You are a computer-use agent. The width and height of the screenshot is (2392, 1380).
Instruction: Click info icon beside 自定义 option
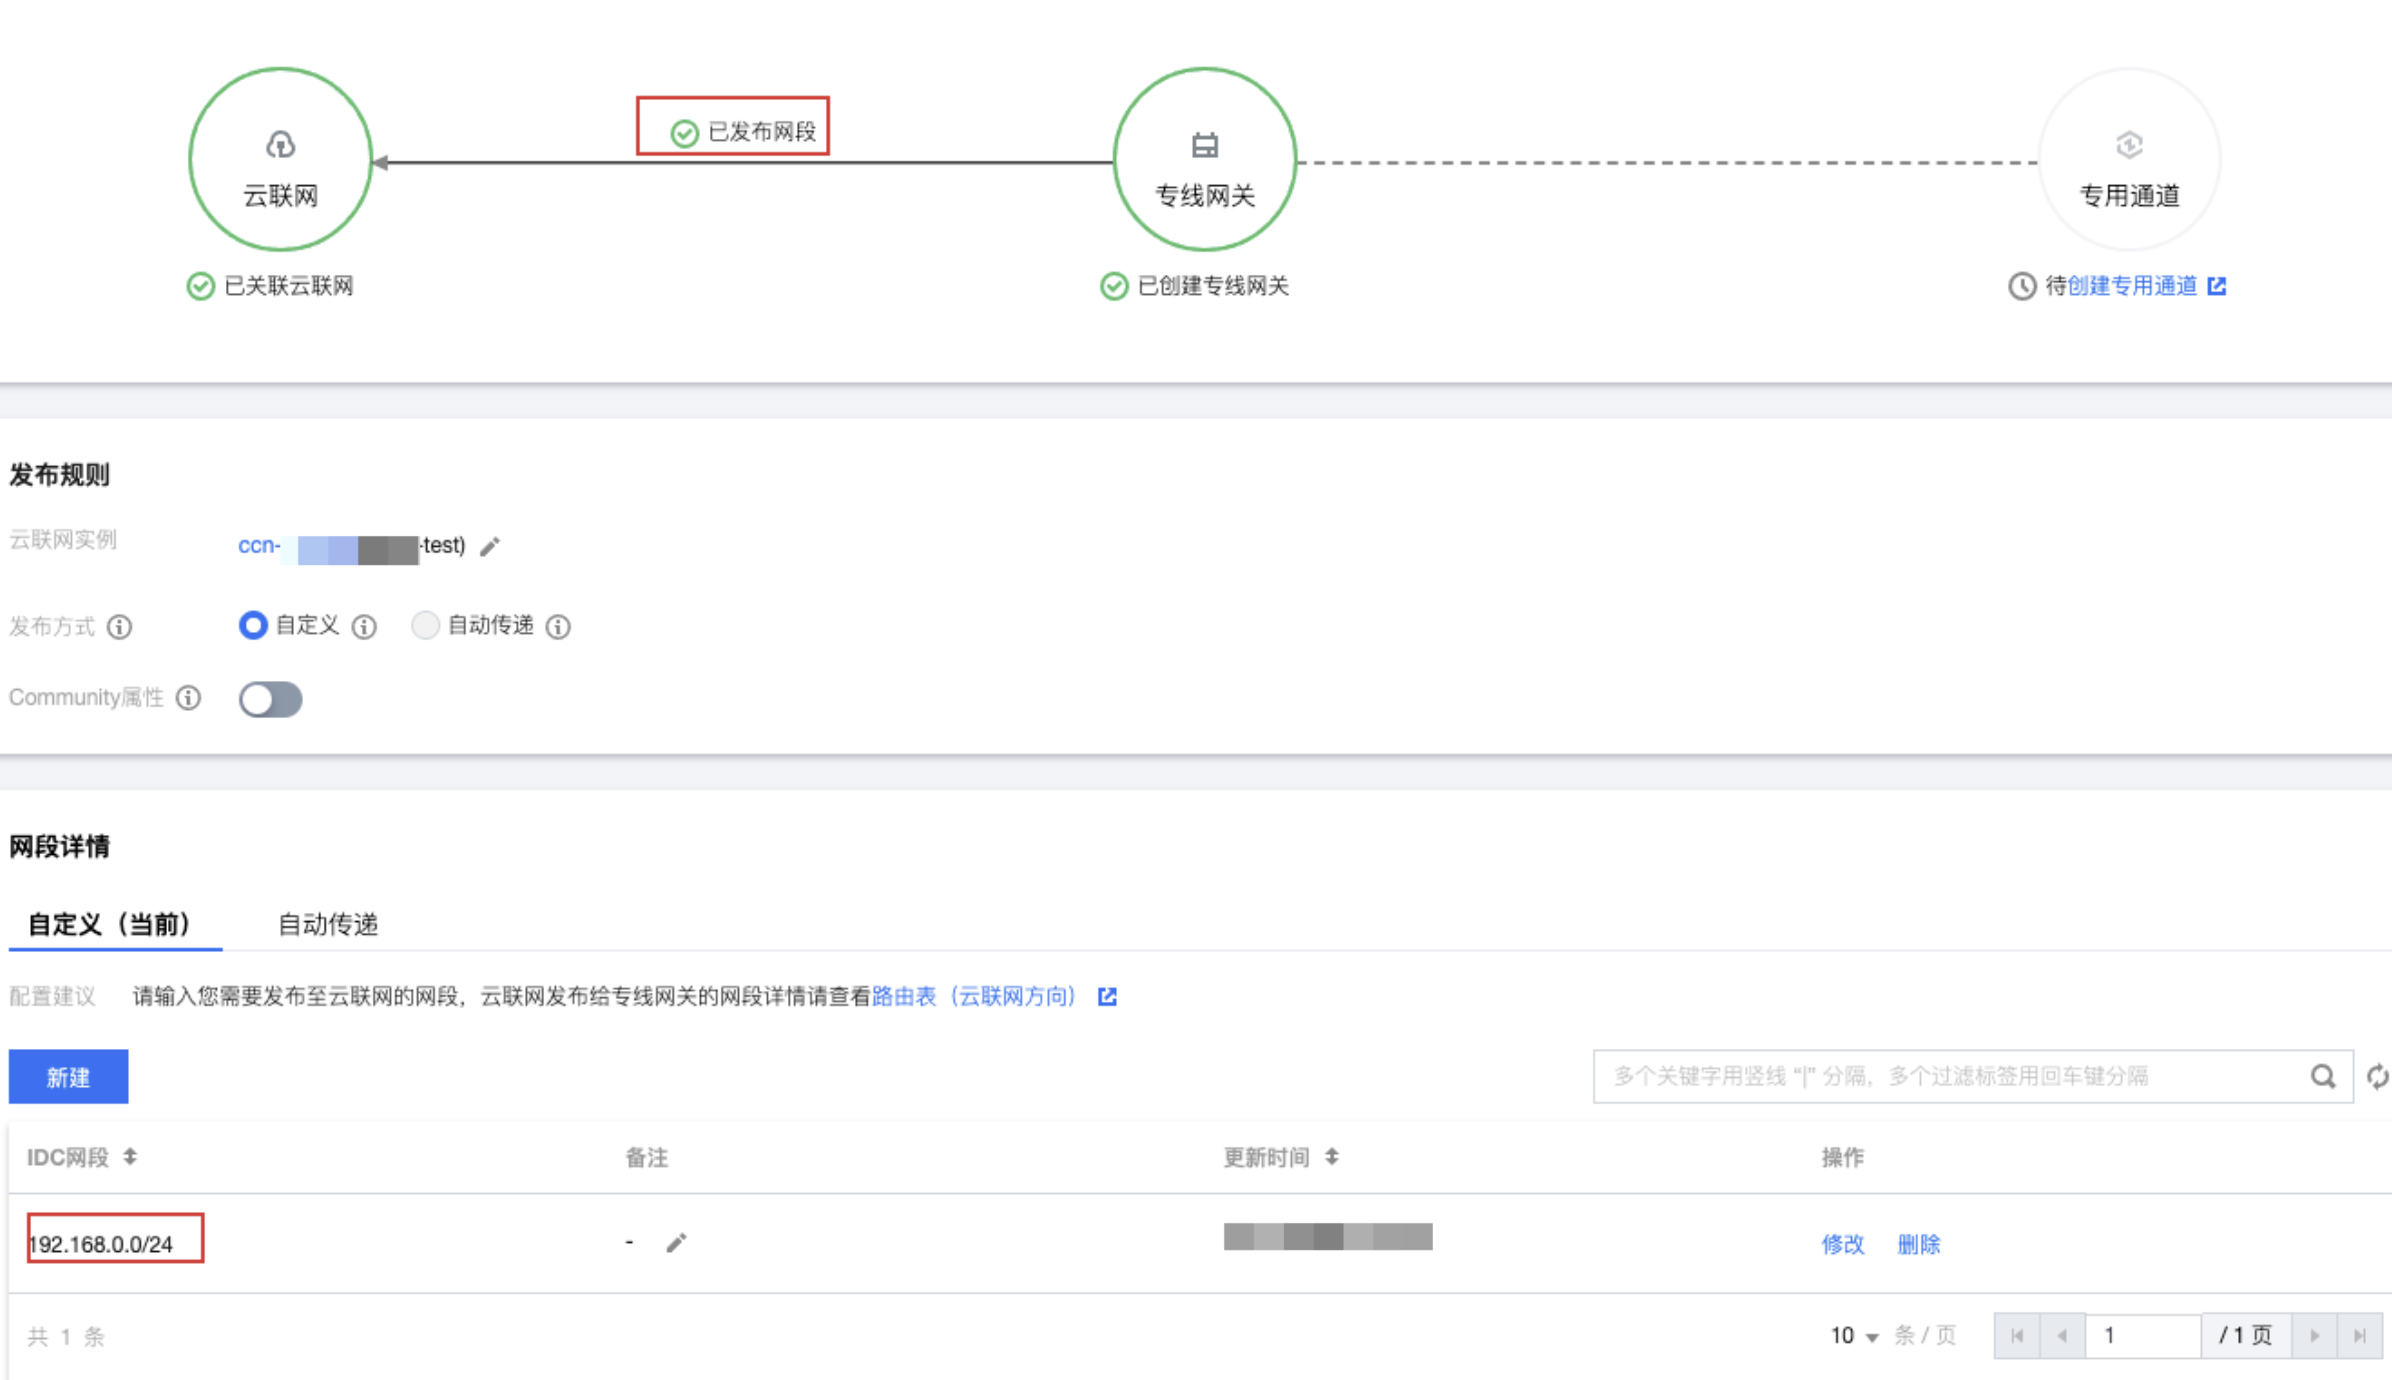coord(365,627)
